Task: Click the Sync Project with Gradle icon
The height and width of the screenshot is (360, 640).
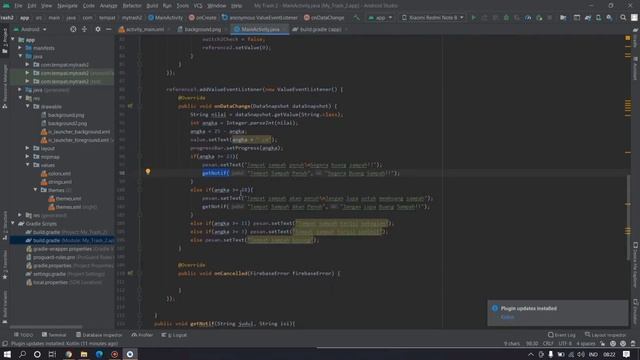Action: 588,18
